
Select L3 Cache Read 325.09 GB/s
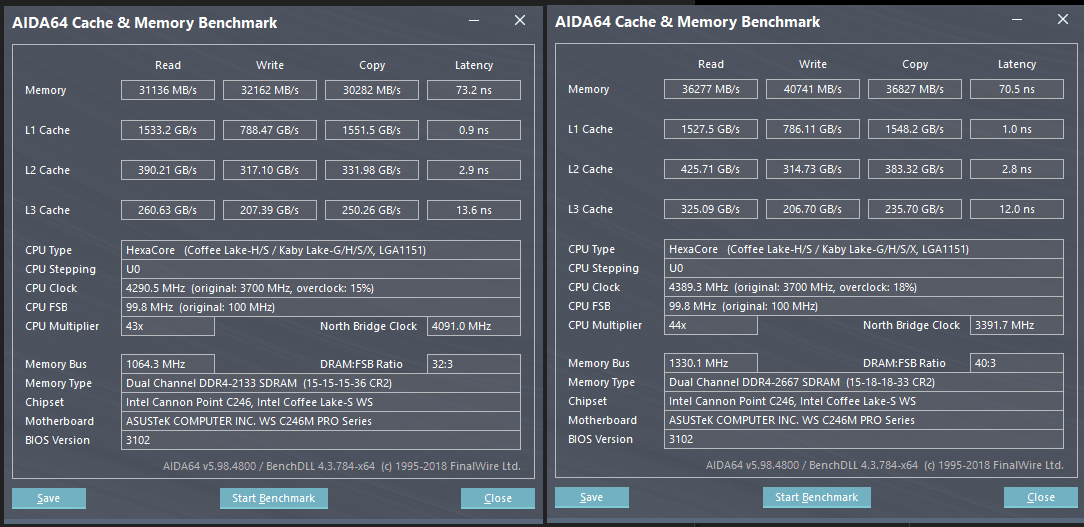[x=711, y=210]
